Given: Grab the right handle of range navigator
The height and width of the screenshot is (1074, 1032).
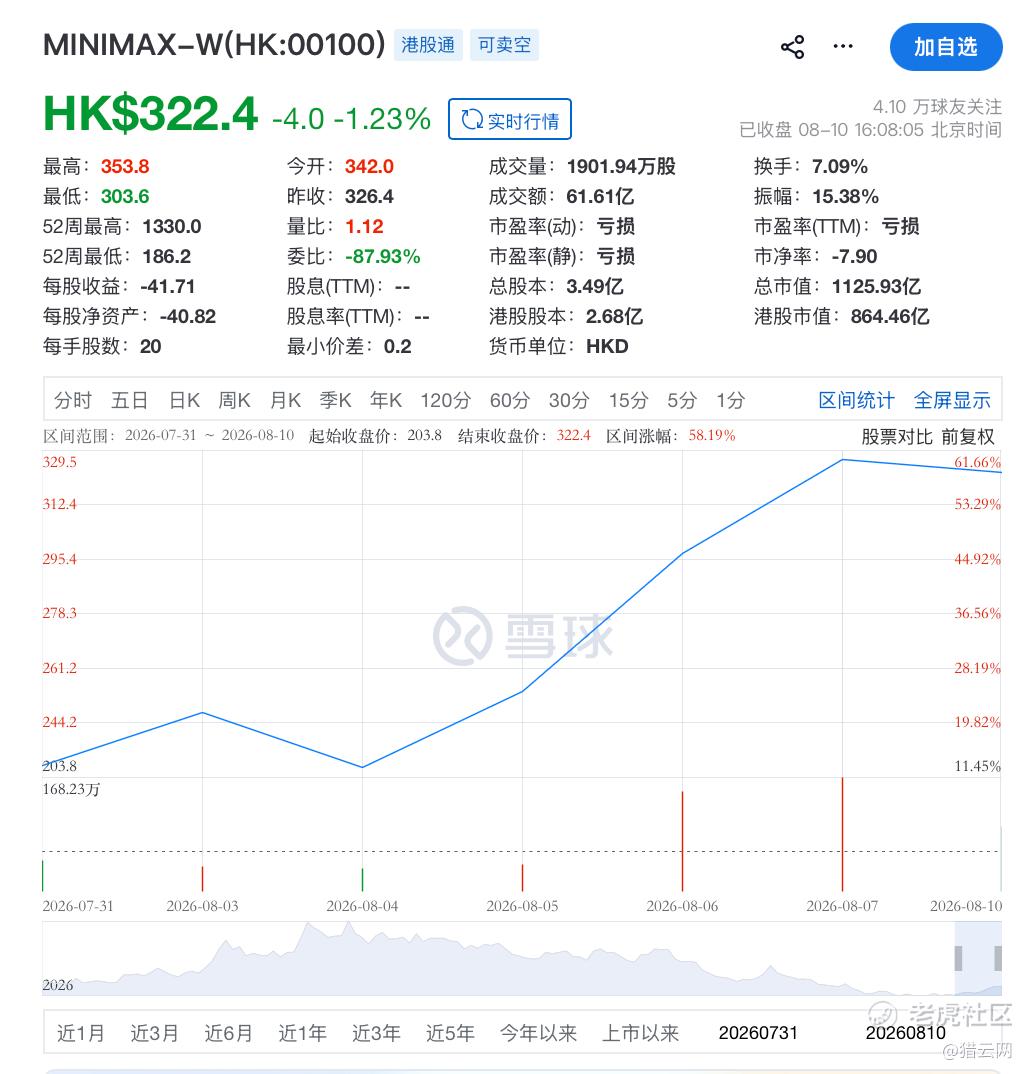Looking at the screenshot, I should pos(998,958).
